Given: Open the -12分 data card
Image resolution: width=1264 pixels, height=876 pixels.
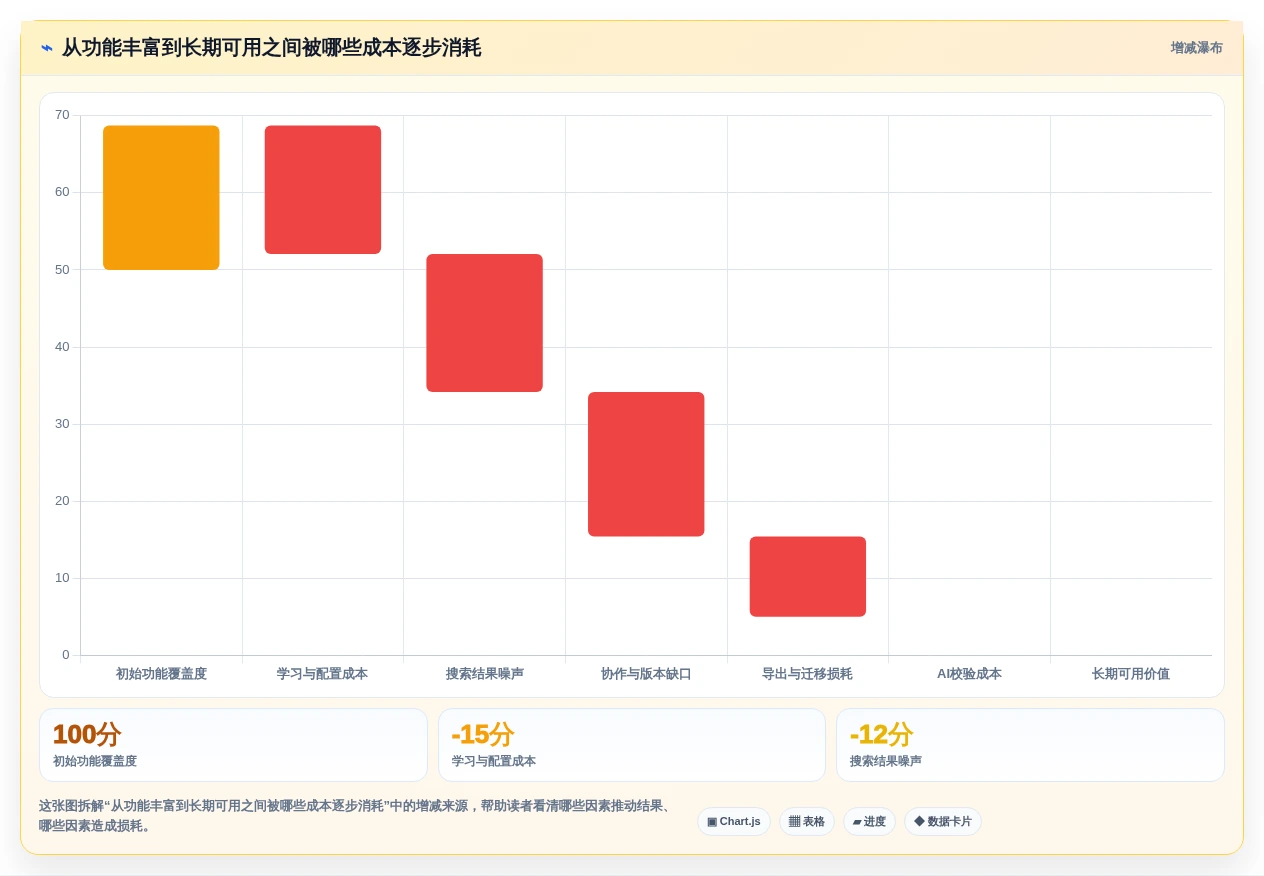Looking at the screenshot, I should pyautogui.click(x=1030, y=745).
